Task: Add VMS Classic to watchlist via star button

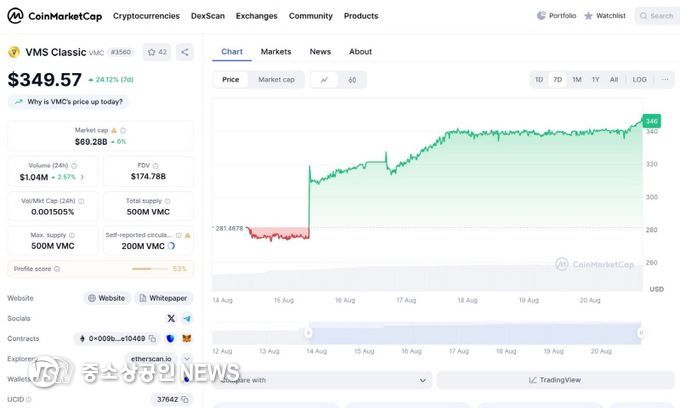Action: [157, 52]
